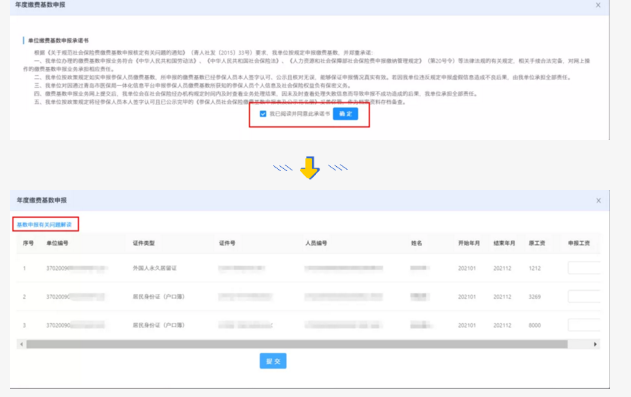Screen dimensions: 631x397
Task: Click the 单位编号 column header
Action: (57, 243)
